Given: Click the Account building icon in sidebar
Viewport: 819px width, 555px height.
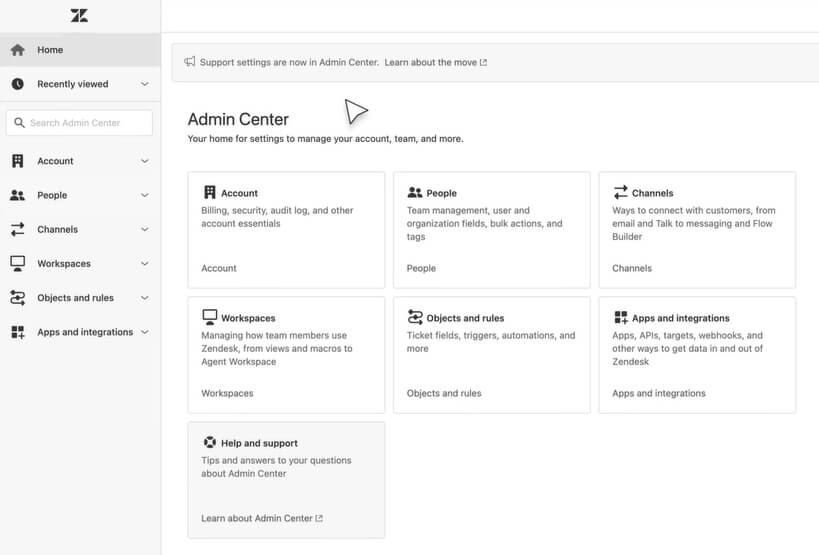Looking at the screenshot, I should pos(17,161).
